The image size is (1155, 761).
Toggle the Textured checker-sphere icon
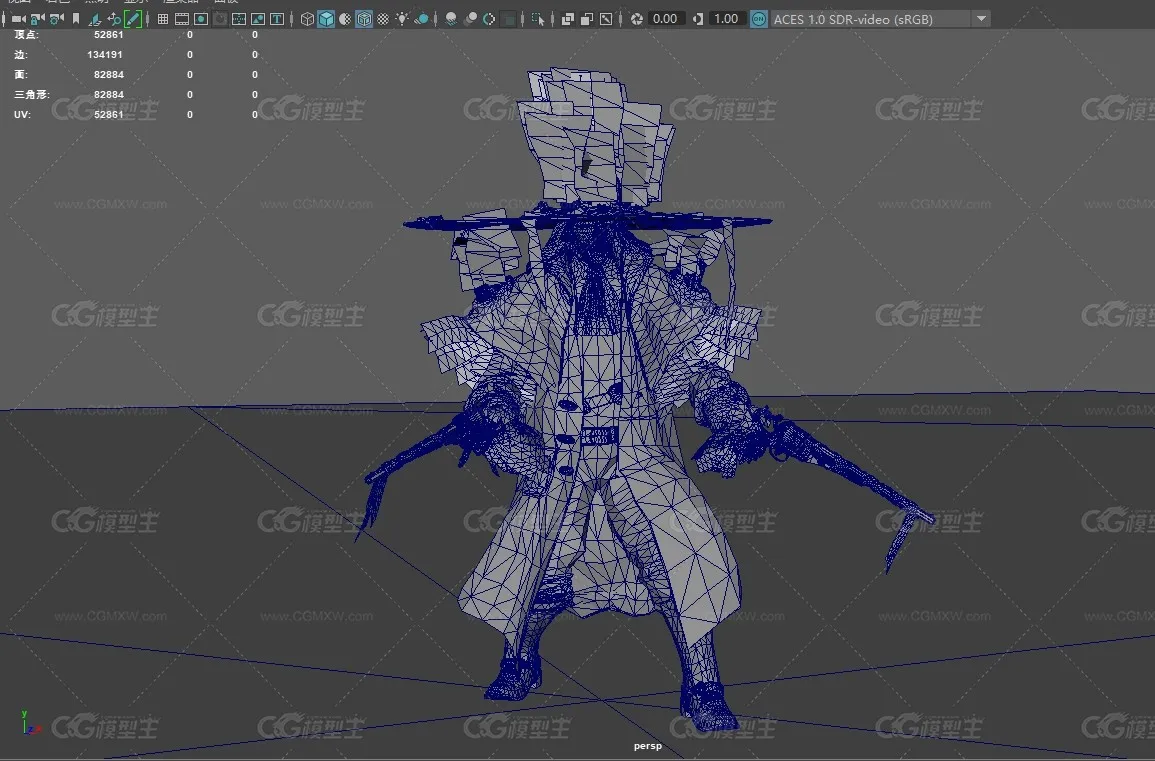(383, 19)
